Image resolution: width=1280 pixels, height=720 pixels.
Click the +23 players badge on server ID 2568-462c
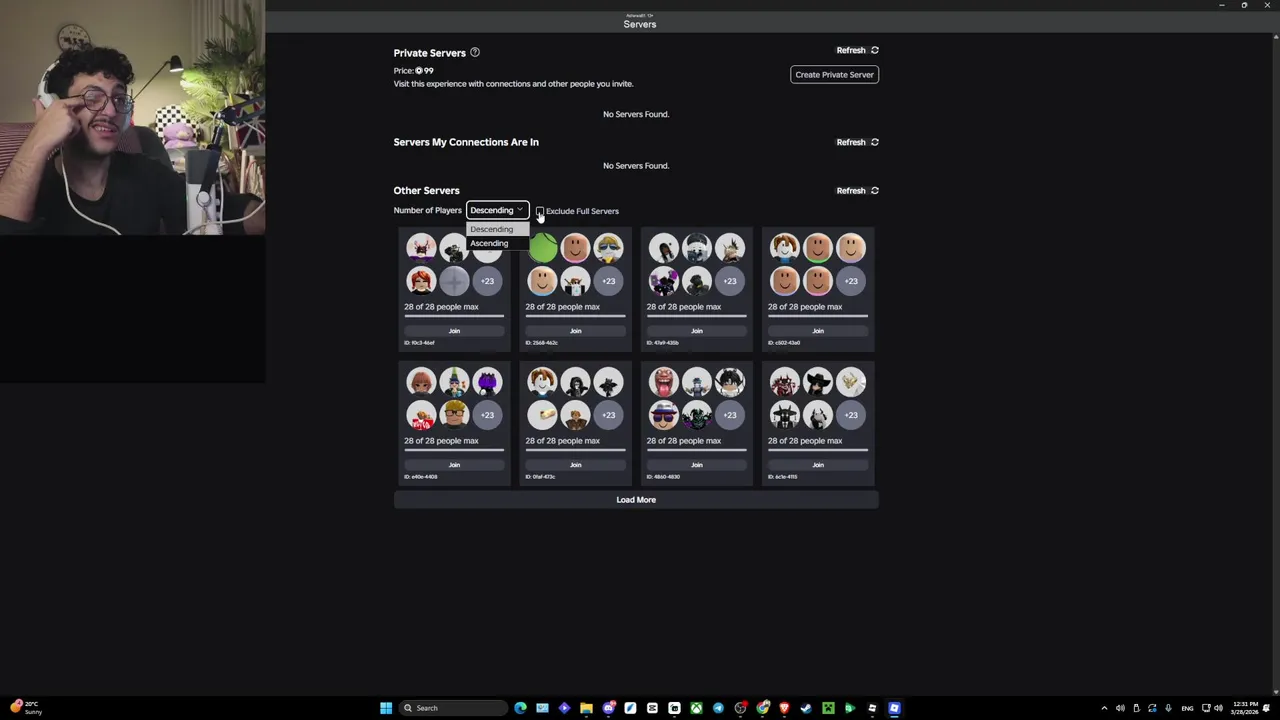(608, 281)
